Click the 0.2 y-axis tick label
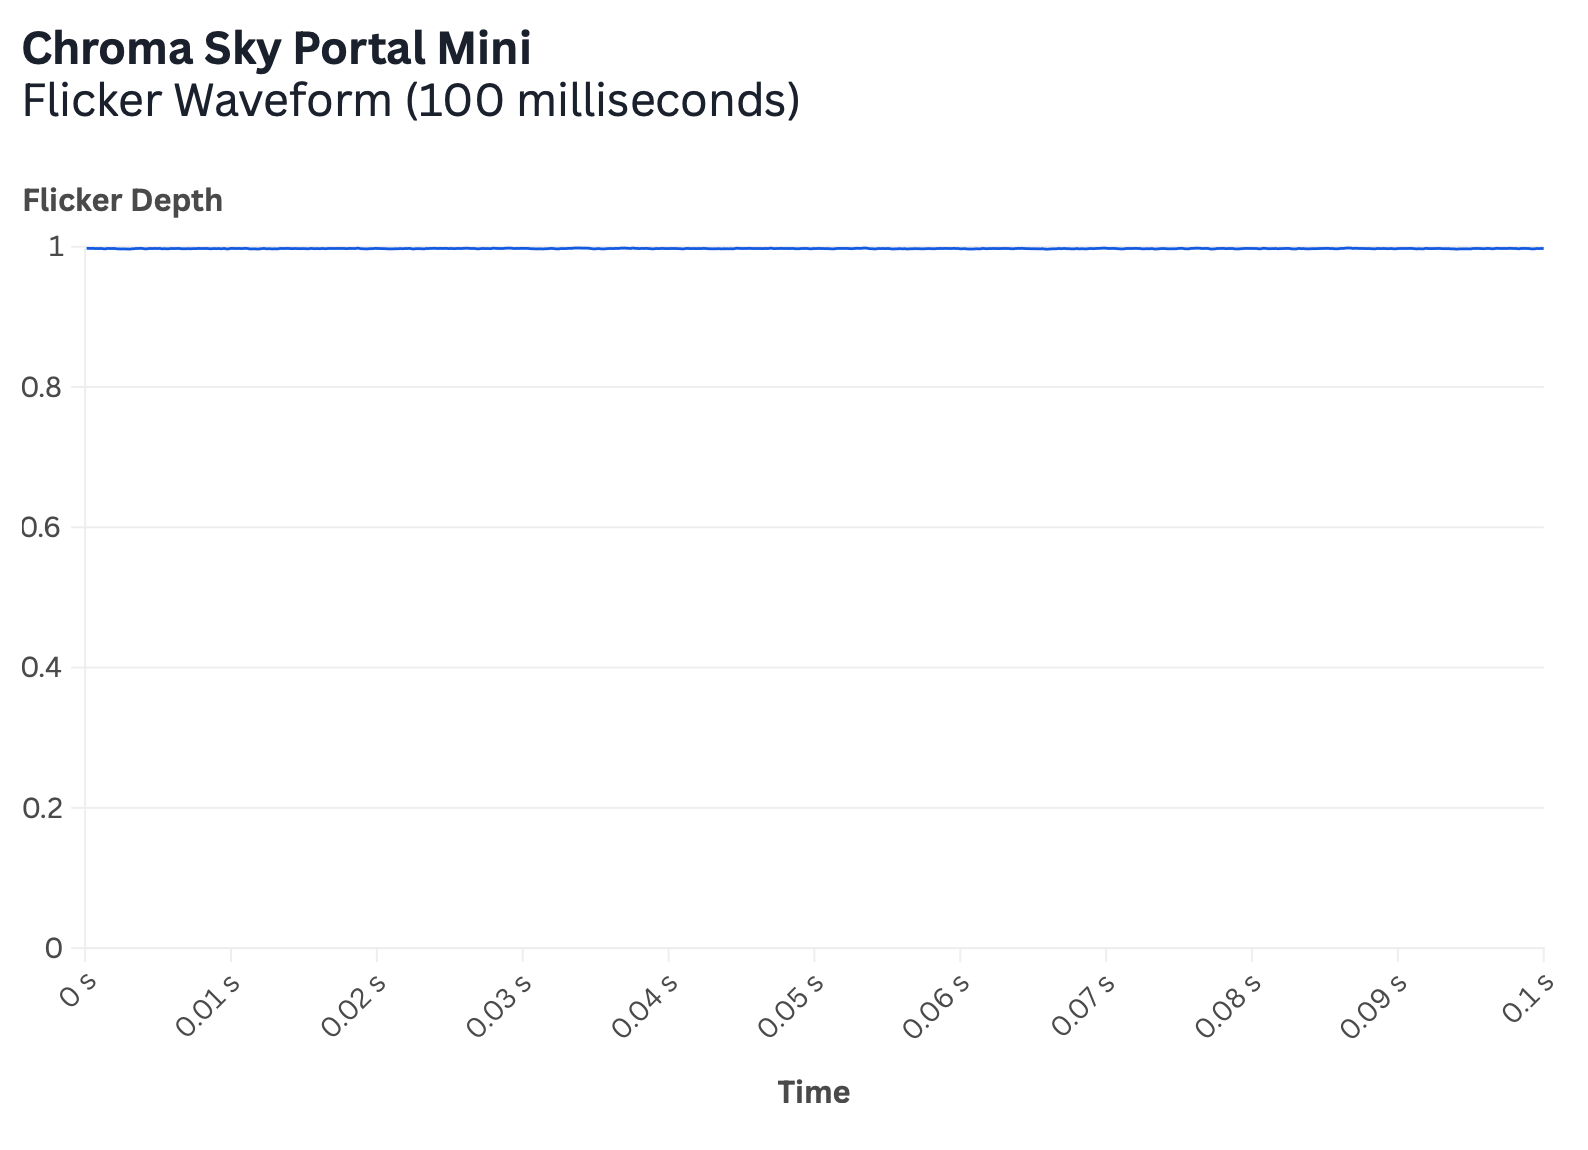 pyautogui.click(x=42, y=807)
